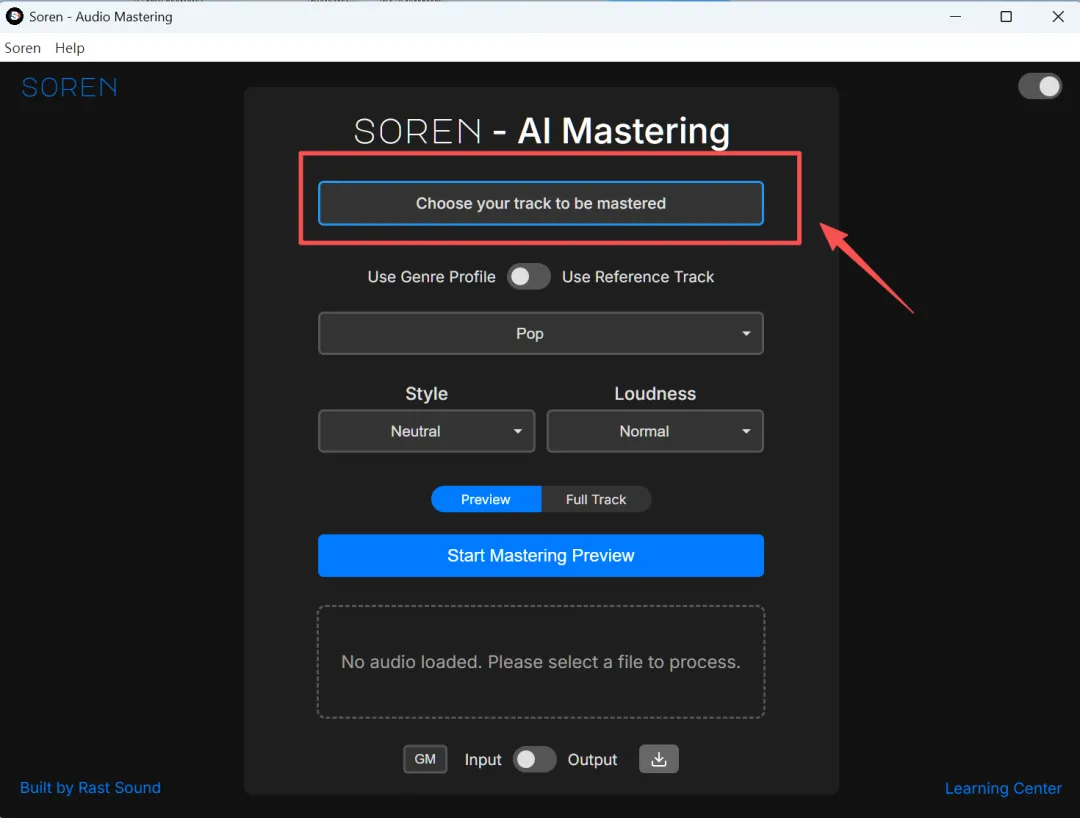Click the Loudness heading
Screen dimensions: 1080x818
click(x=655, y=393)
